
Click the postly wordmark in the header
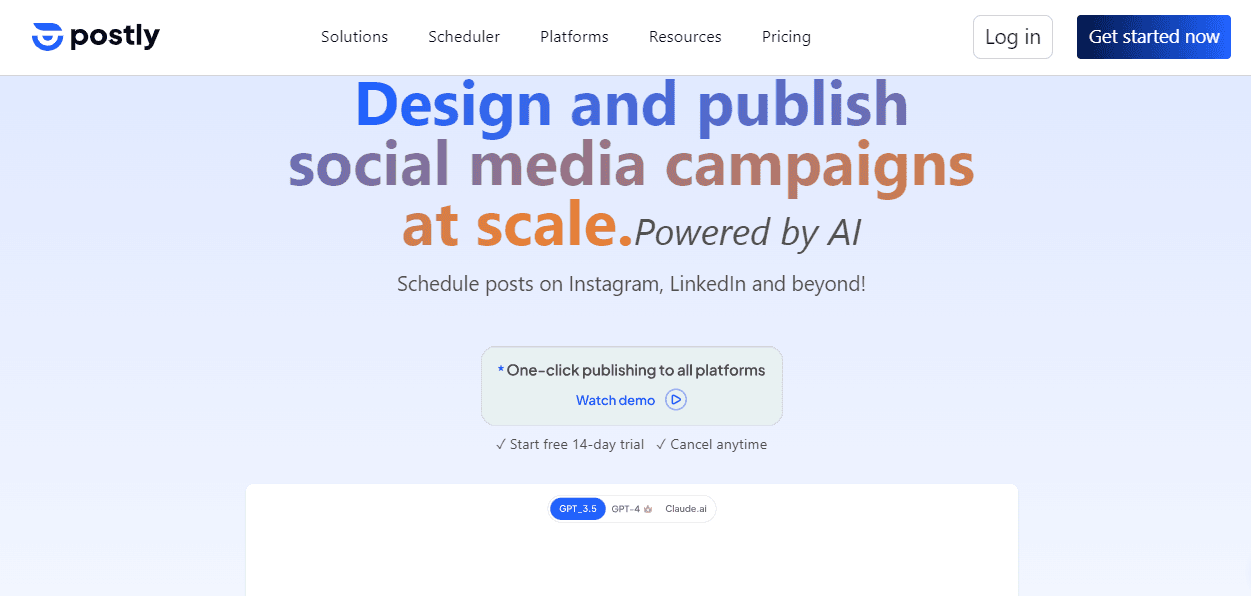[115, 37]
